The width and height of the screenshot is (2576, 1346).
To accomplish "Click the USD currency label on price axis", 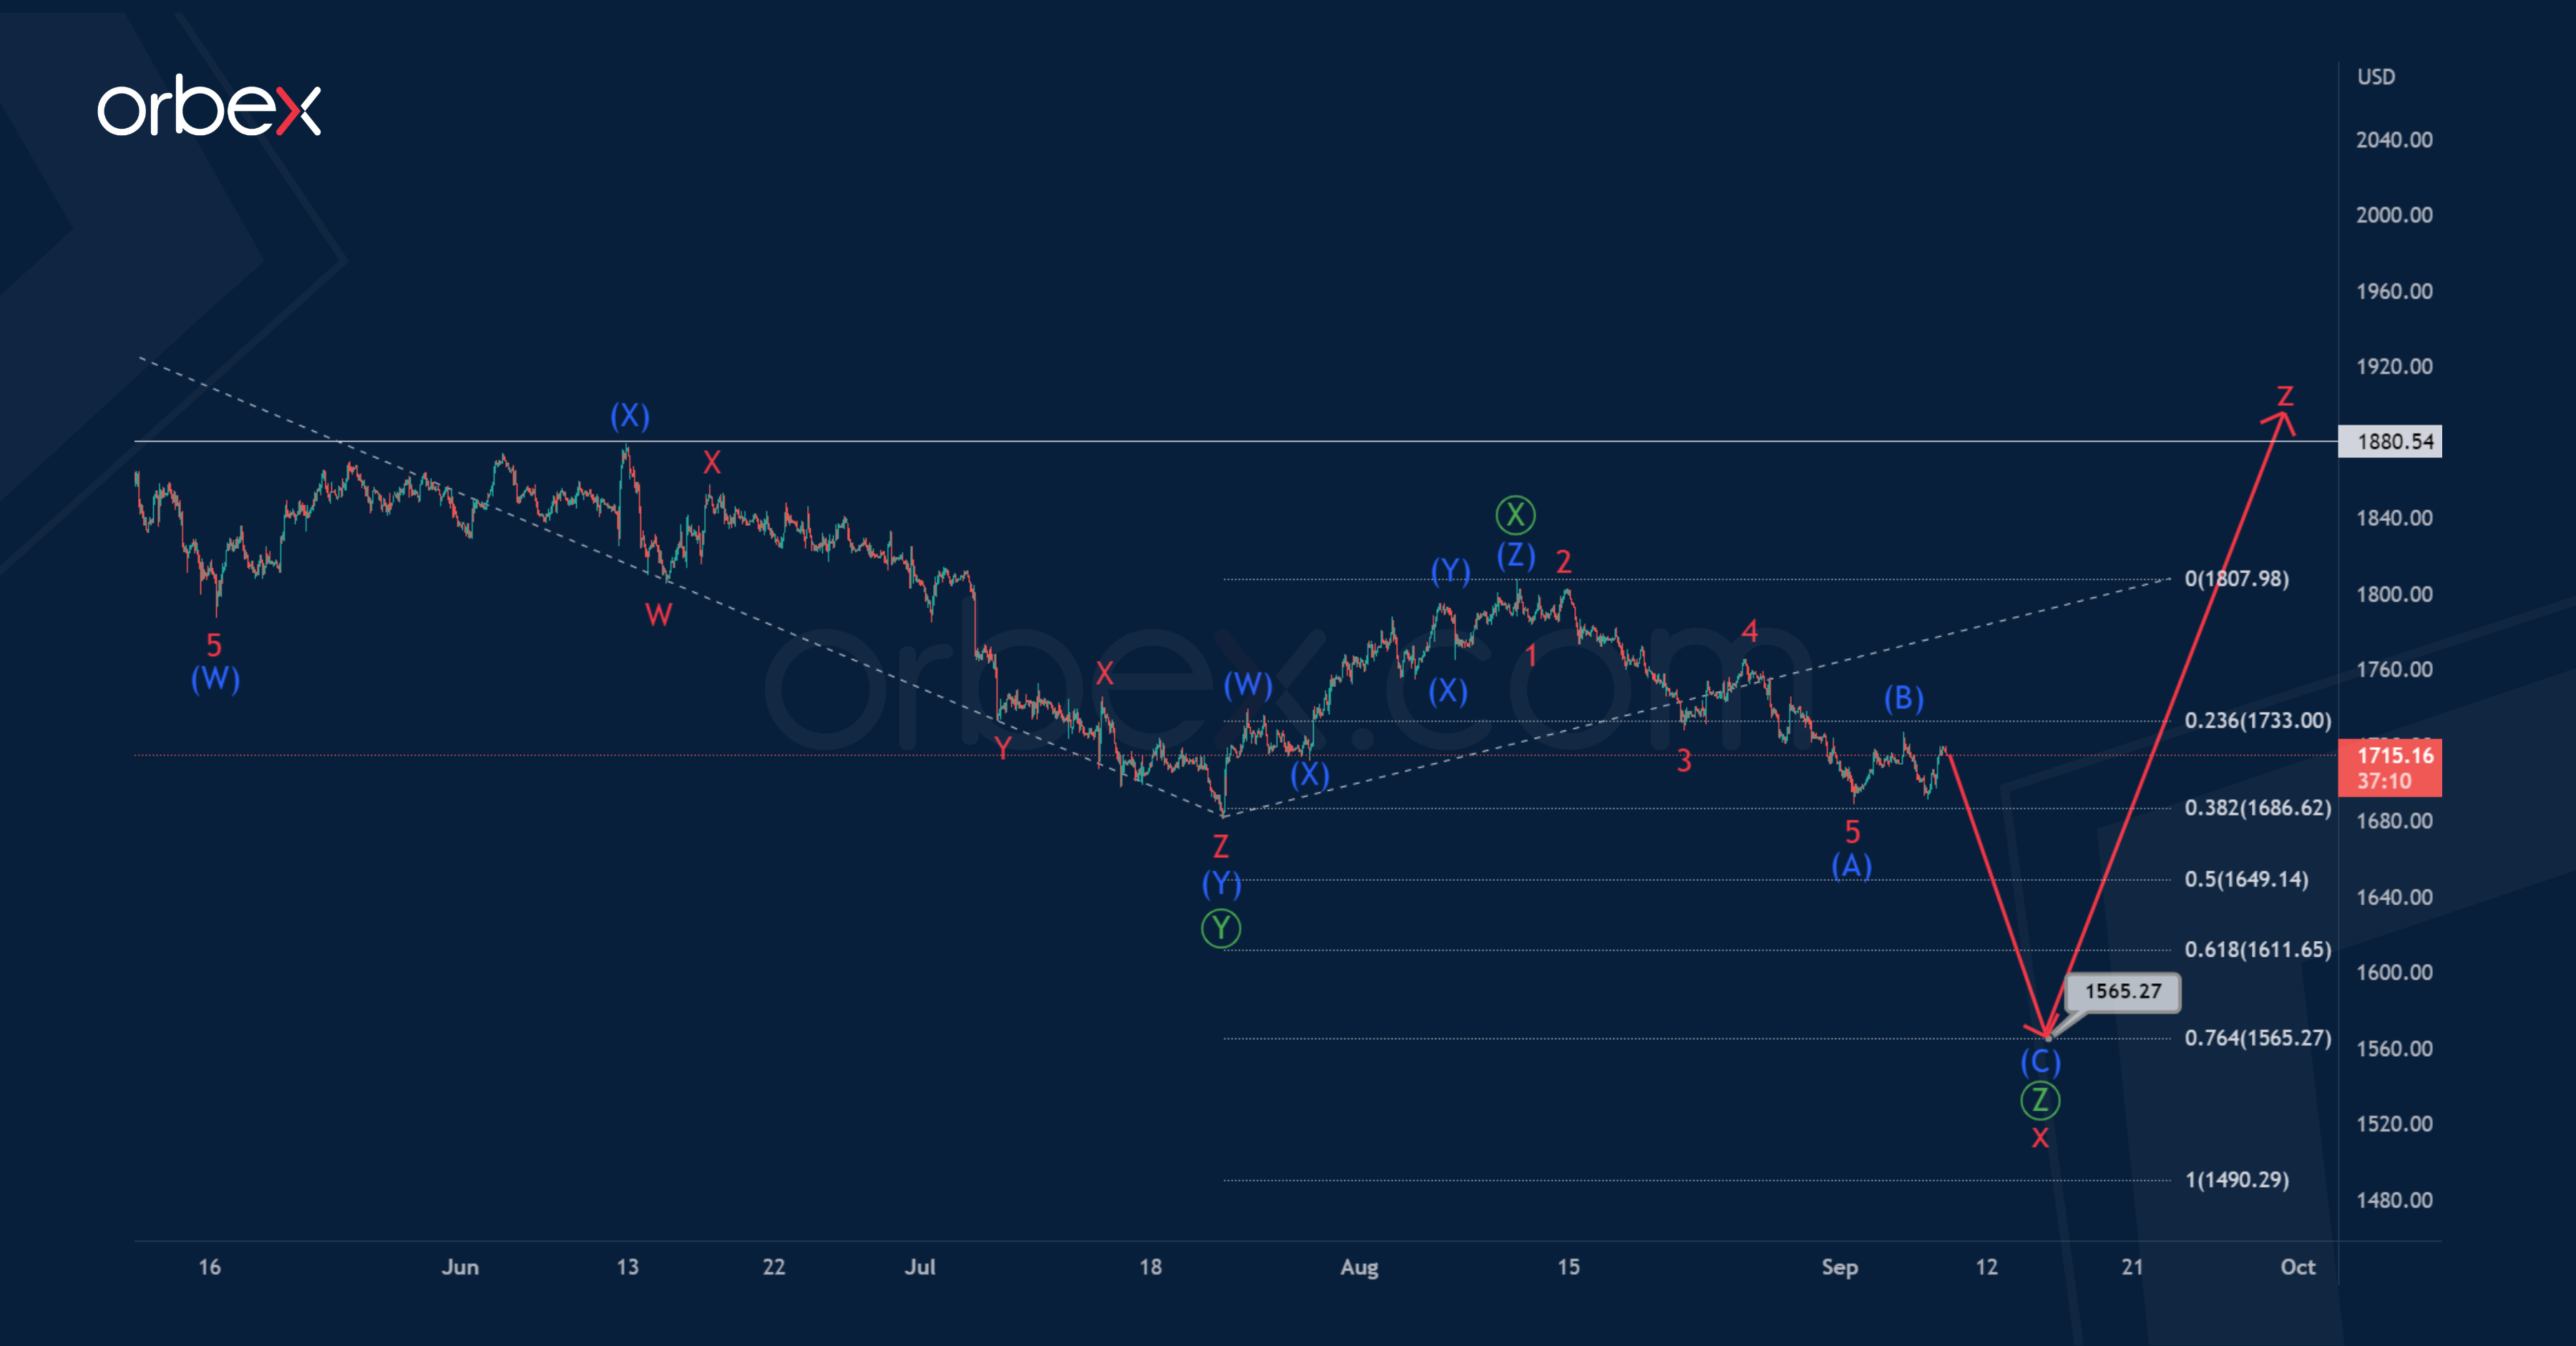I will coord(2376,77).
